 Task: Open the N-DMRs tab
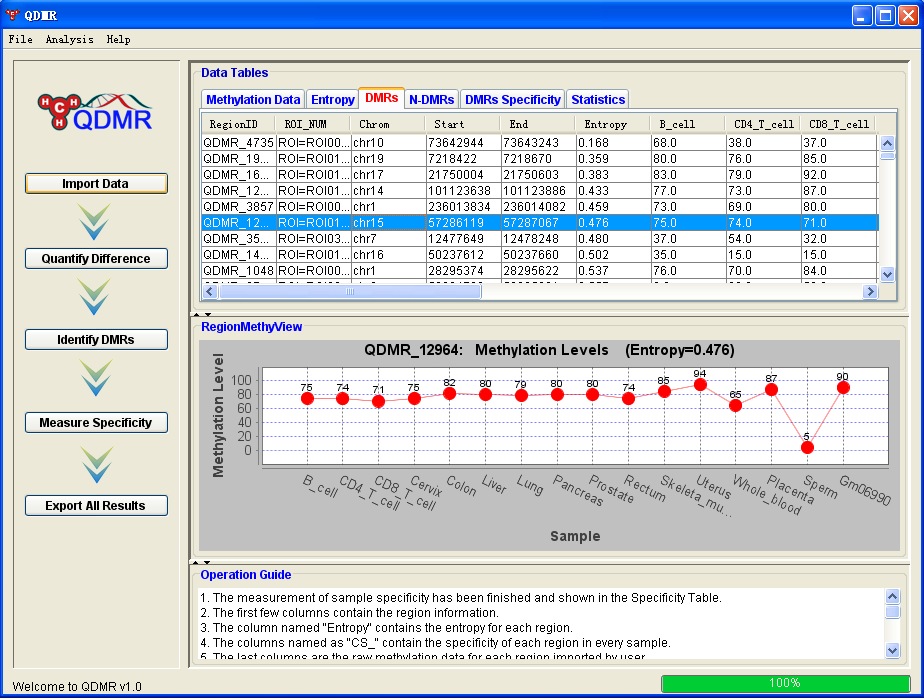click(431, 100)
